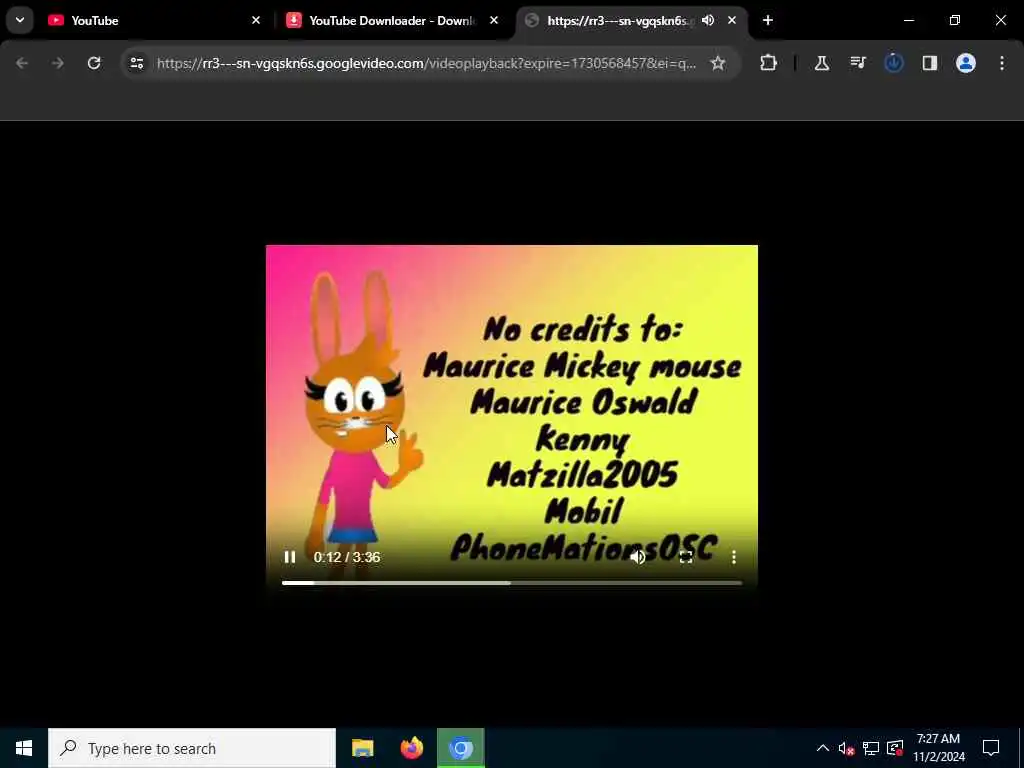The image size is (1024, 768).
Task: Select Chrome in the taskbar
Action: pos(460,748)
